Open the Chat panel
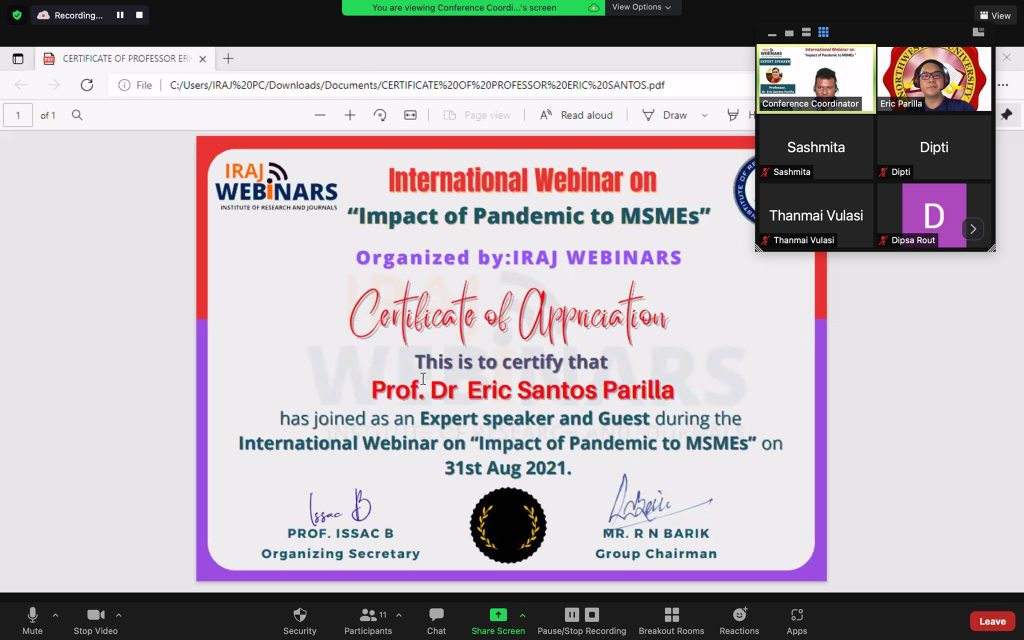Image resolution: width=1024 pixels, height=640 pixels. (x=436, y=620)
